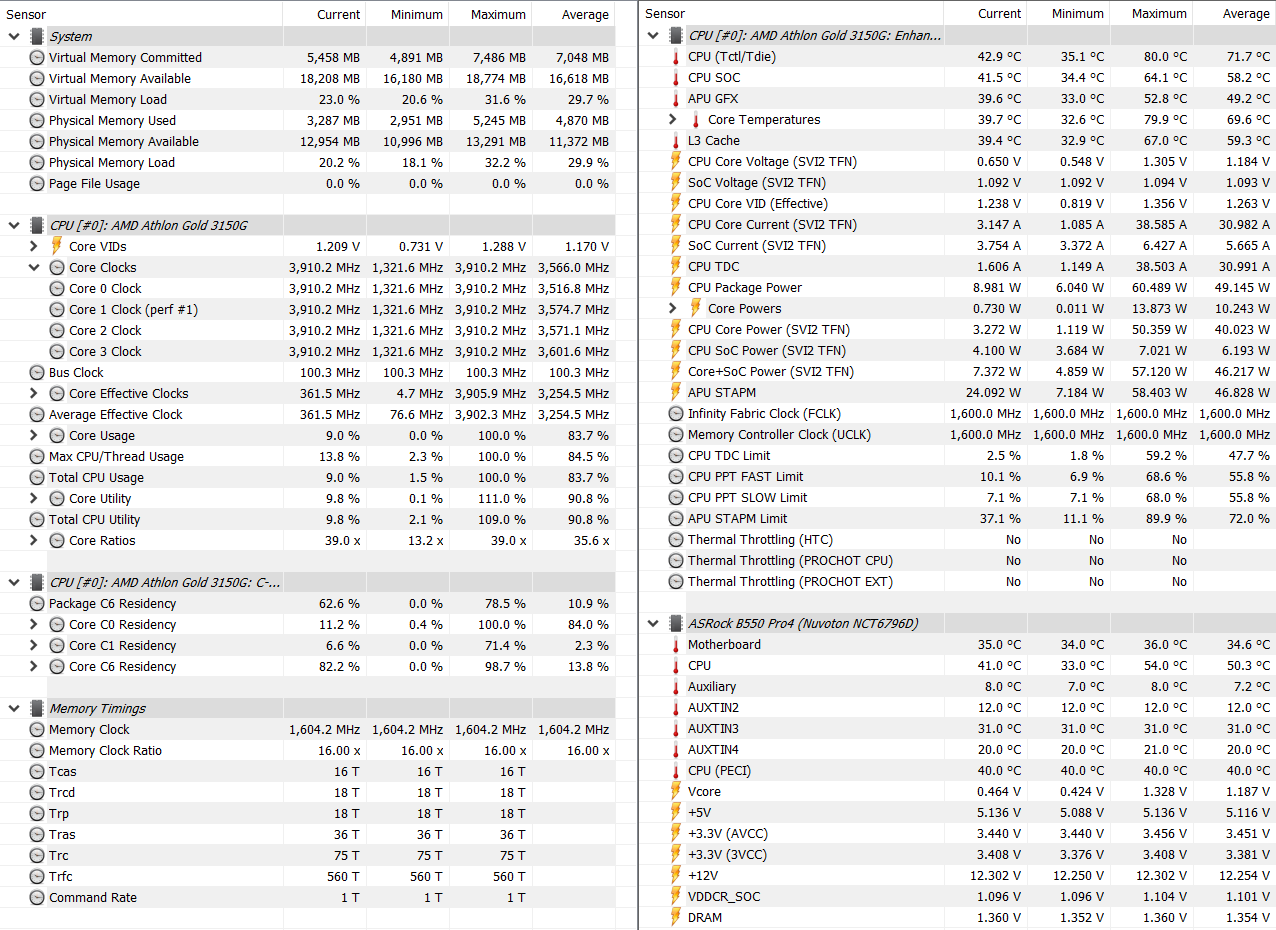The height and width of the screenshot is (930, 1276).
Task: Expand Core Effective Clocks
Action: pyautogui.click(x=34, y=394)
